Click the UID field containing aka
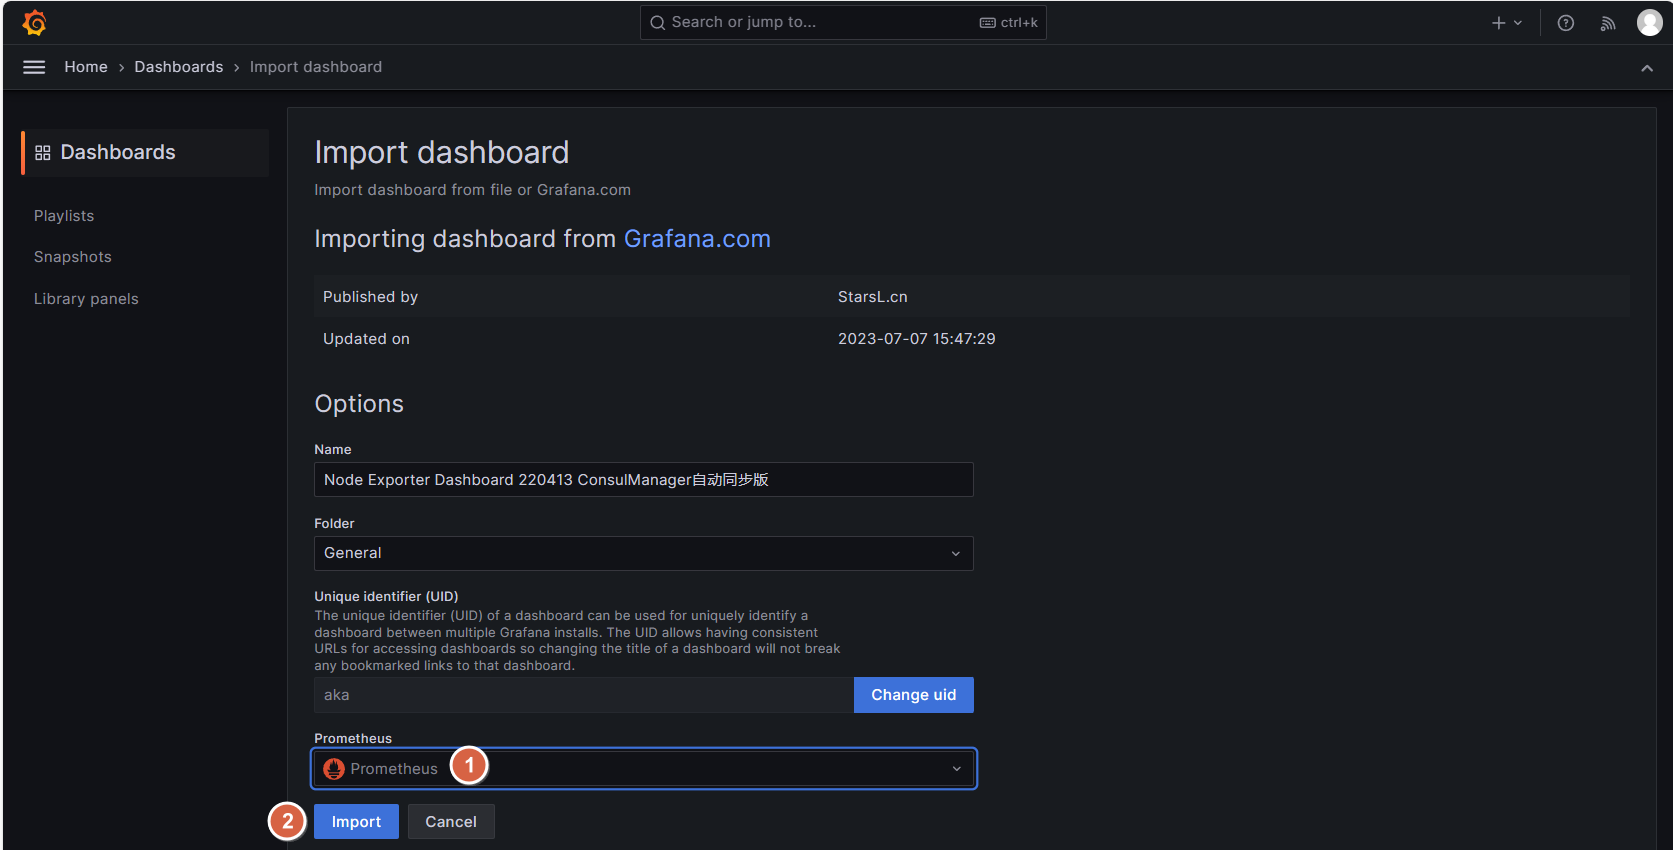 pyautogui.click(x=584, y=695)
